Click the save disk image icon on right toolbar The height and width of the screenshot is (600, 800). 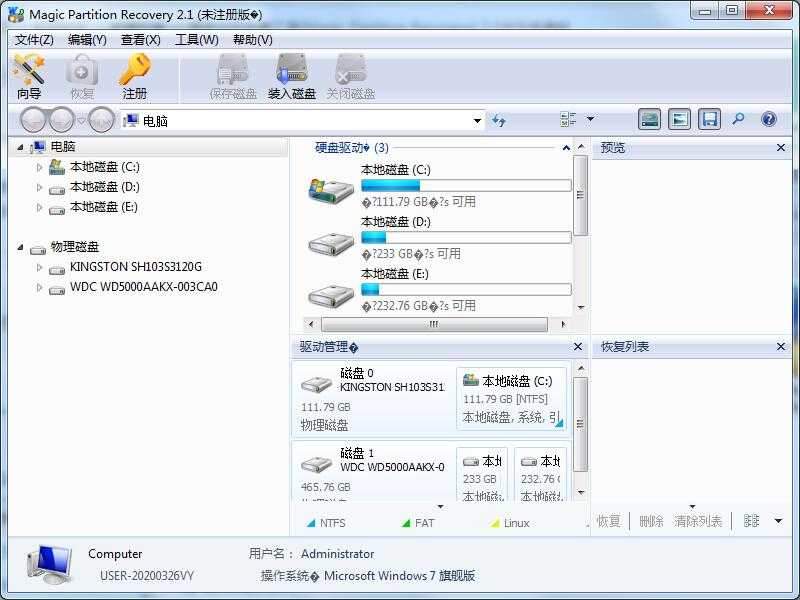(x=708, y=119)
